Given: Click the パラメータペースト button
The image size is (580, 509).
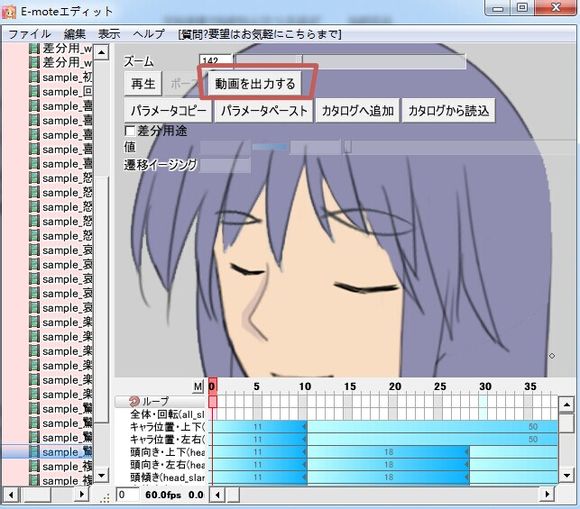Looking at the screenshot, I should pos(264,110).
